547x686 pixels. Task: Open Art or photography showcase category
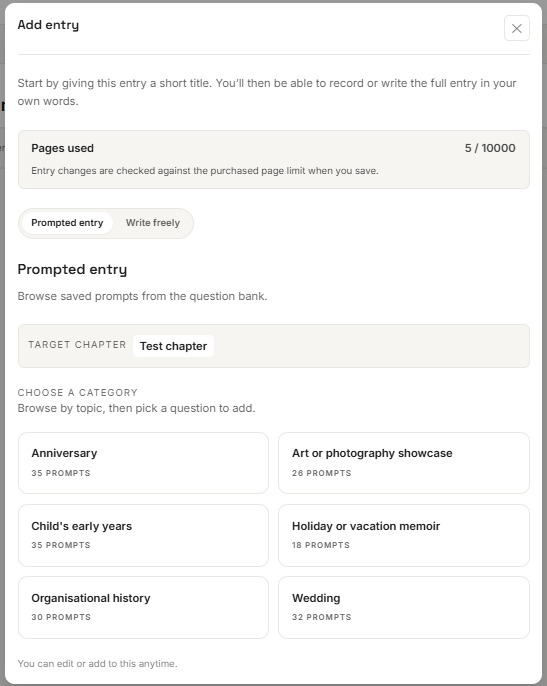(404, 463)
